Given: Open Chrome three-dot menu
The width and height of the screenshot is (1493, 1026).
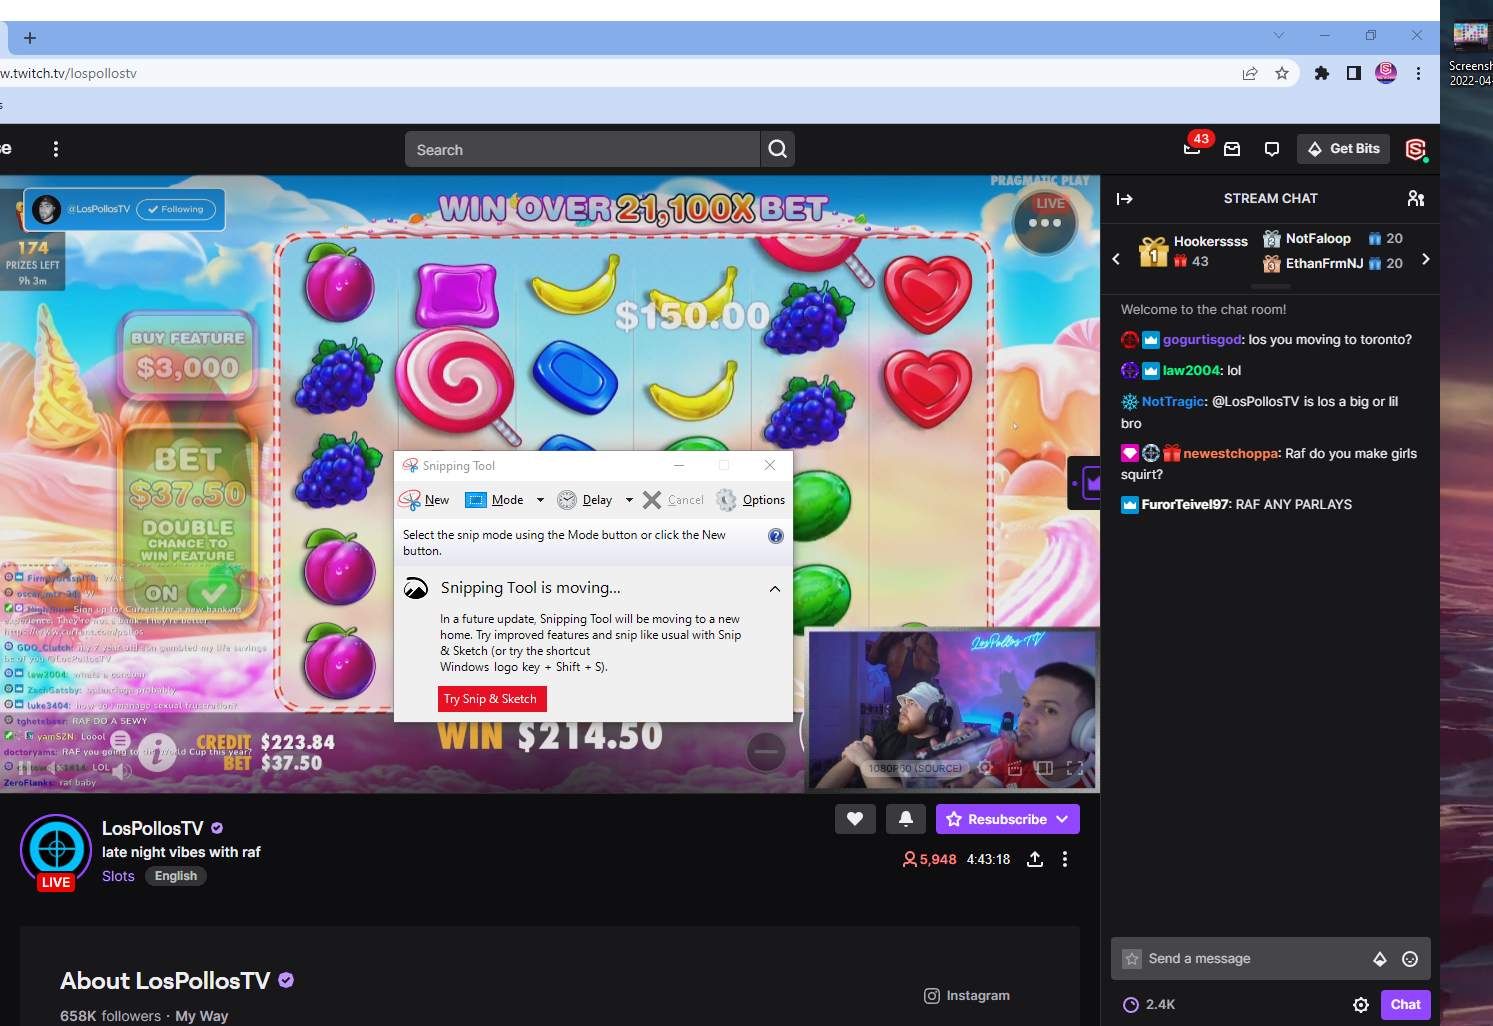Looking at the screenshot, I should 1418,73.
